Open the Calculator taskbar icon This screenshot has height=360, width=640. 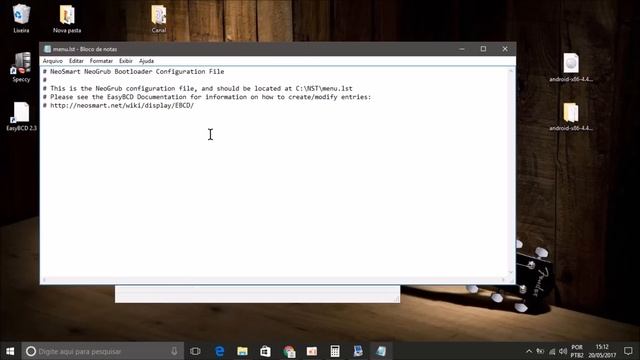pyautogui.click(x=335, y=351)
